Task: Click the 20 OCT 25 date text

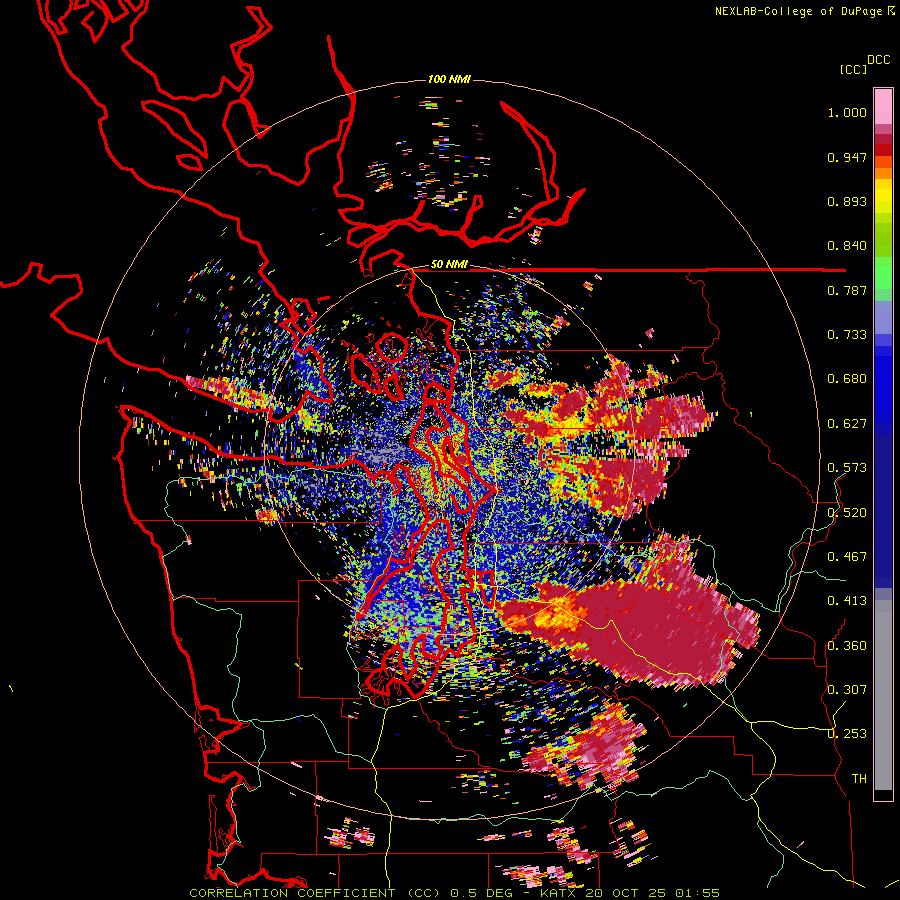Action: pyautogui.click(x=626, y=893)
